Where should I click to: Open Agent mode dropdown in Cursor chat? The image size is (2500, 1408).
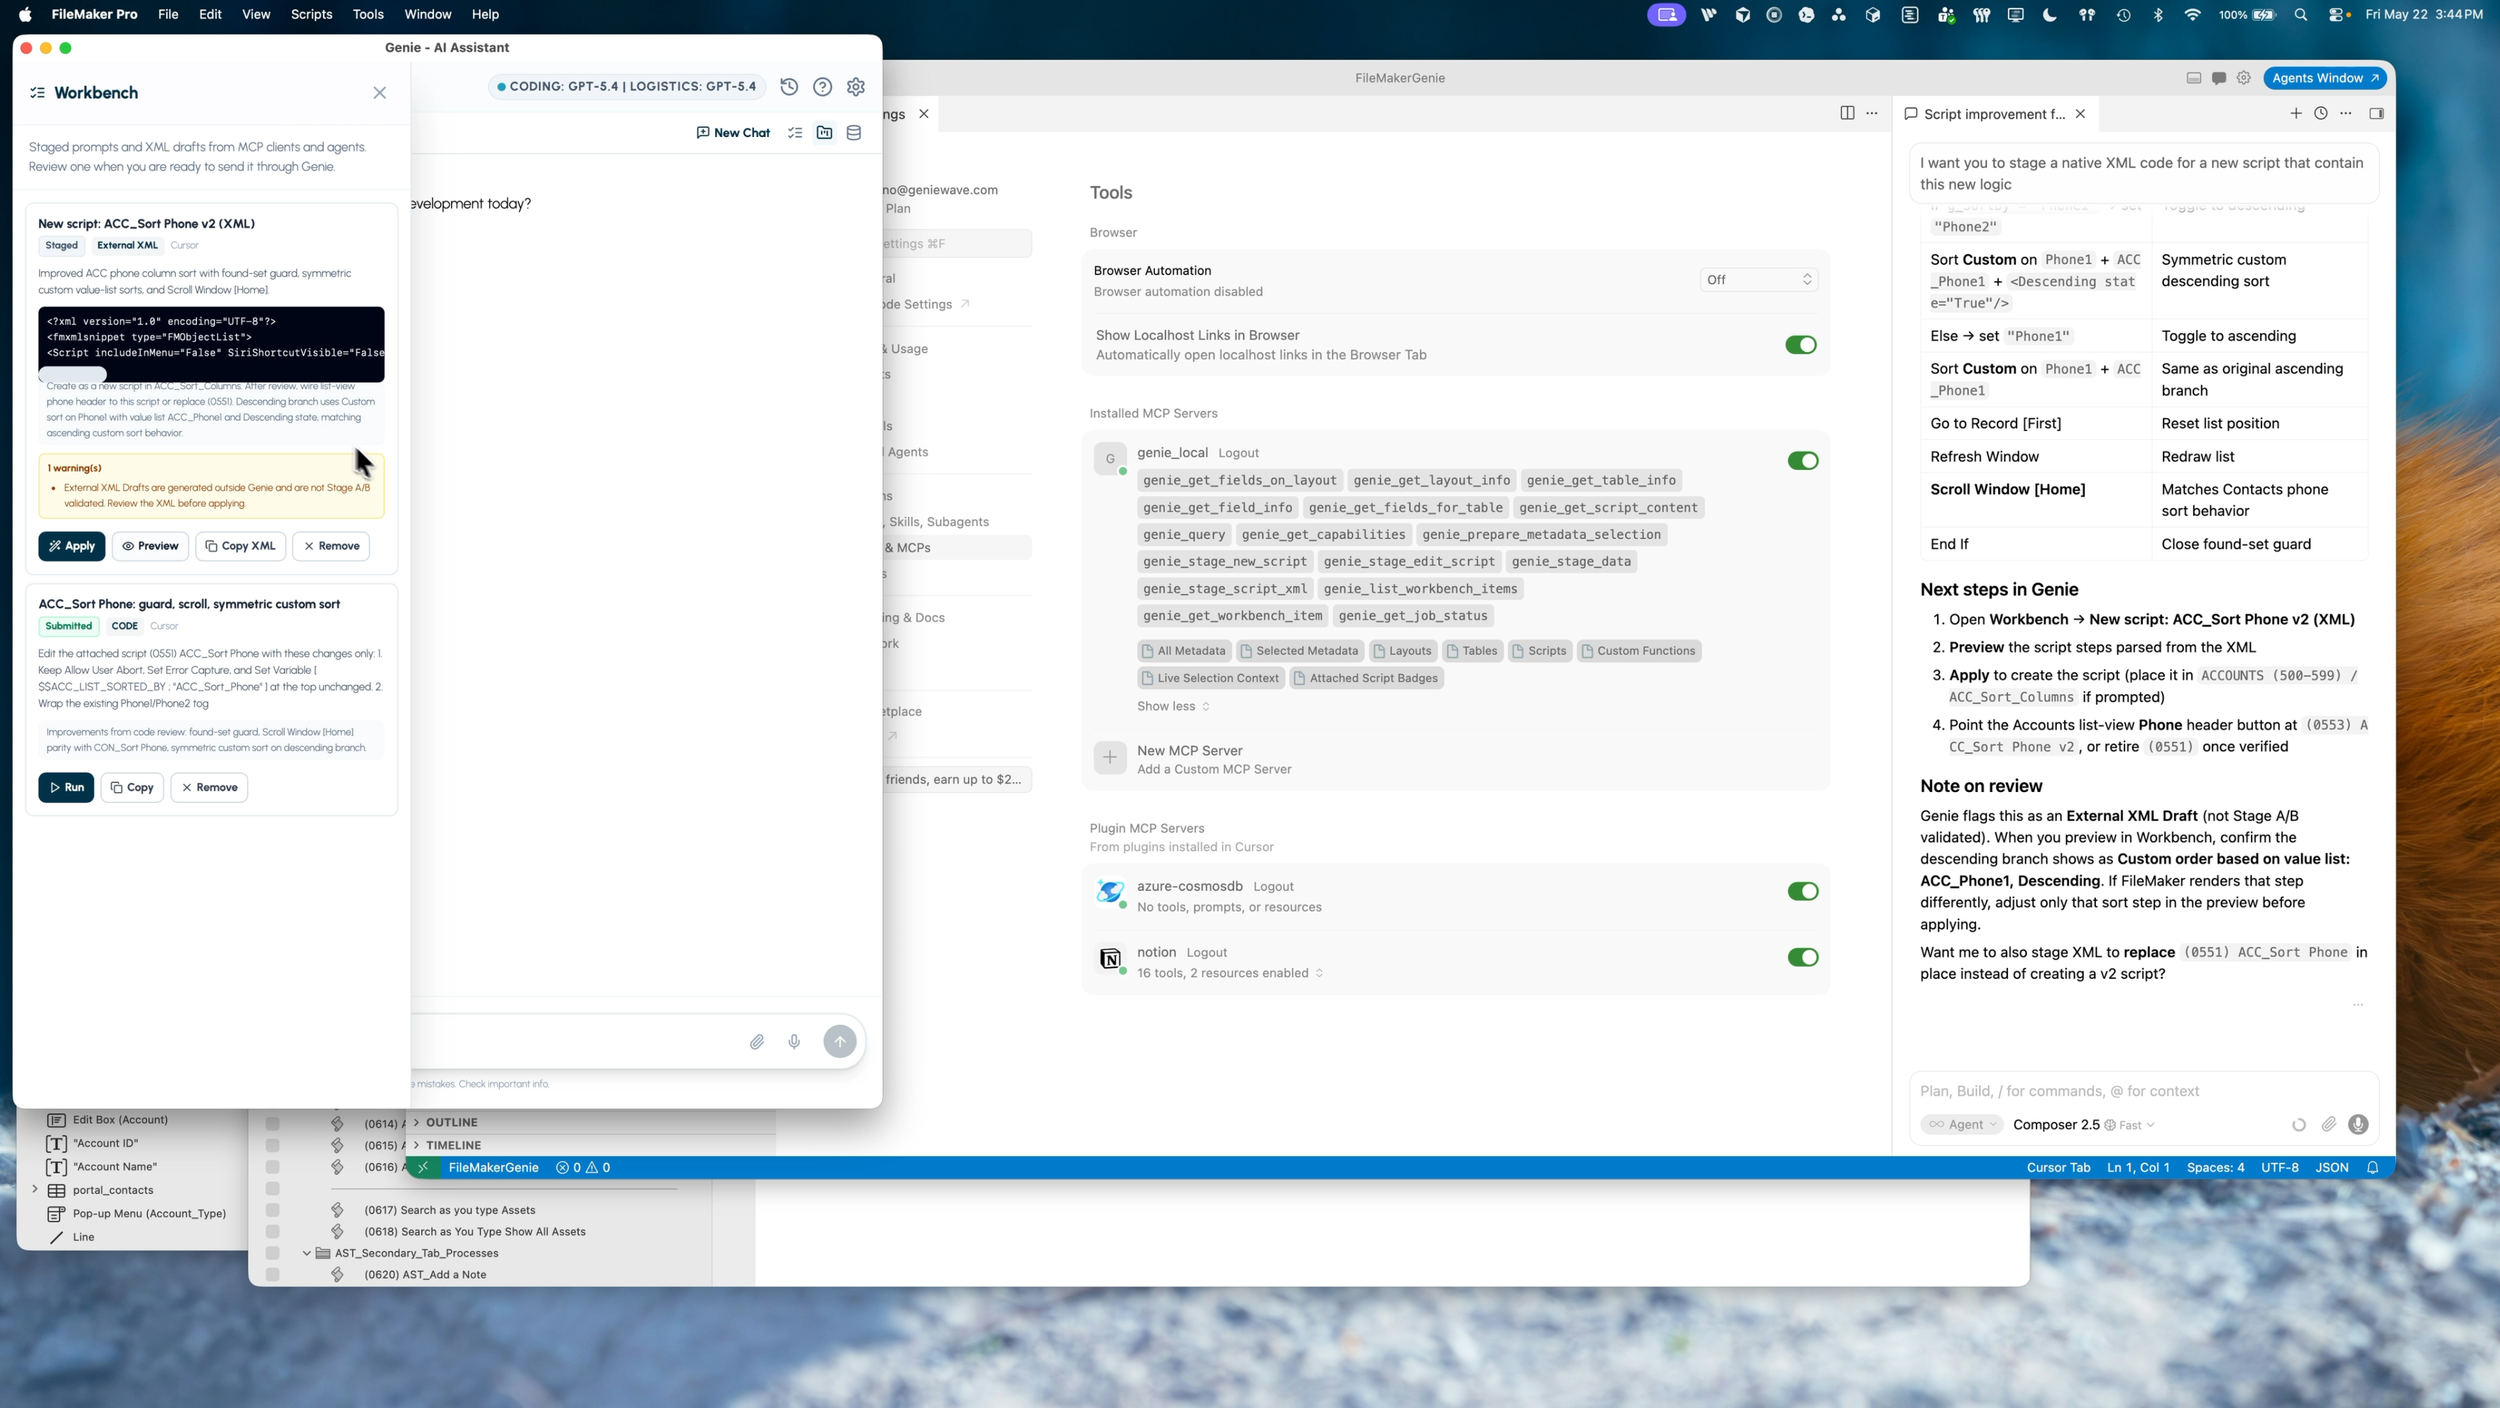pyautogui.click(x=1962, y=1125)
